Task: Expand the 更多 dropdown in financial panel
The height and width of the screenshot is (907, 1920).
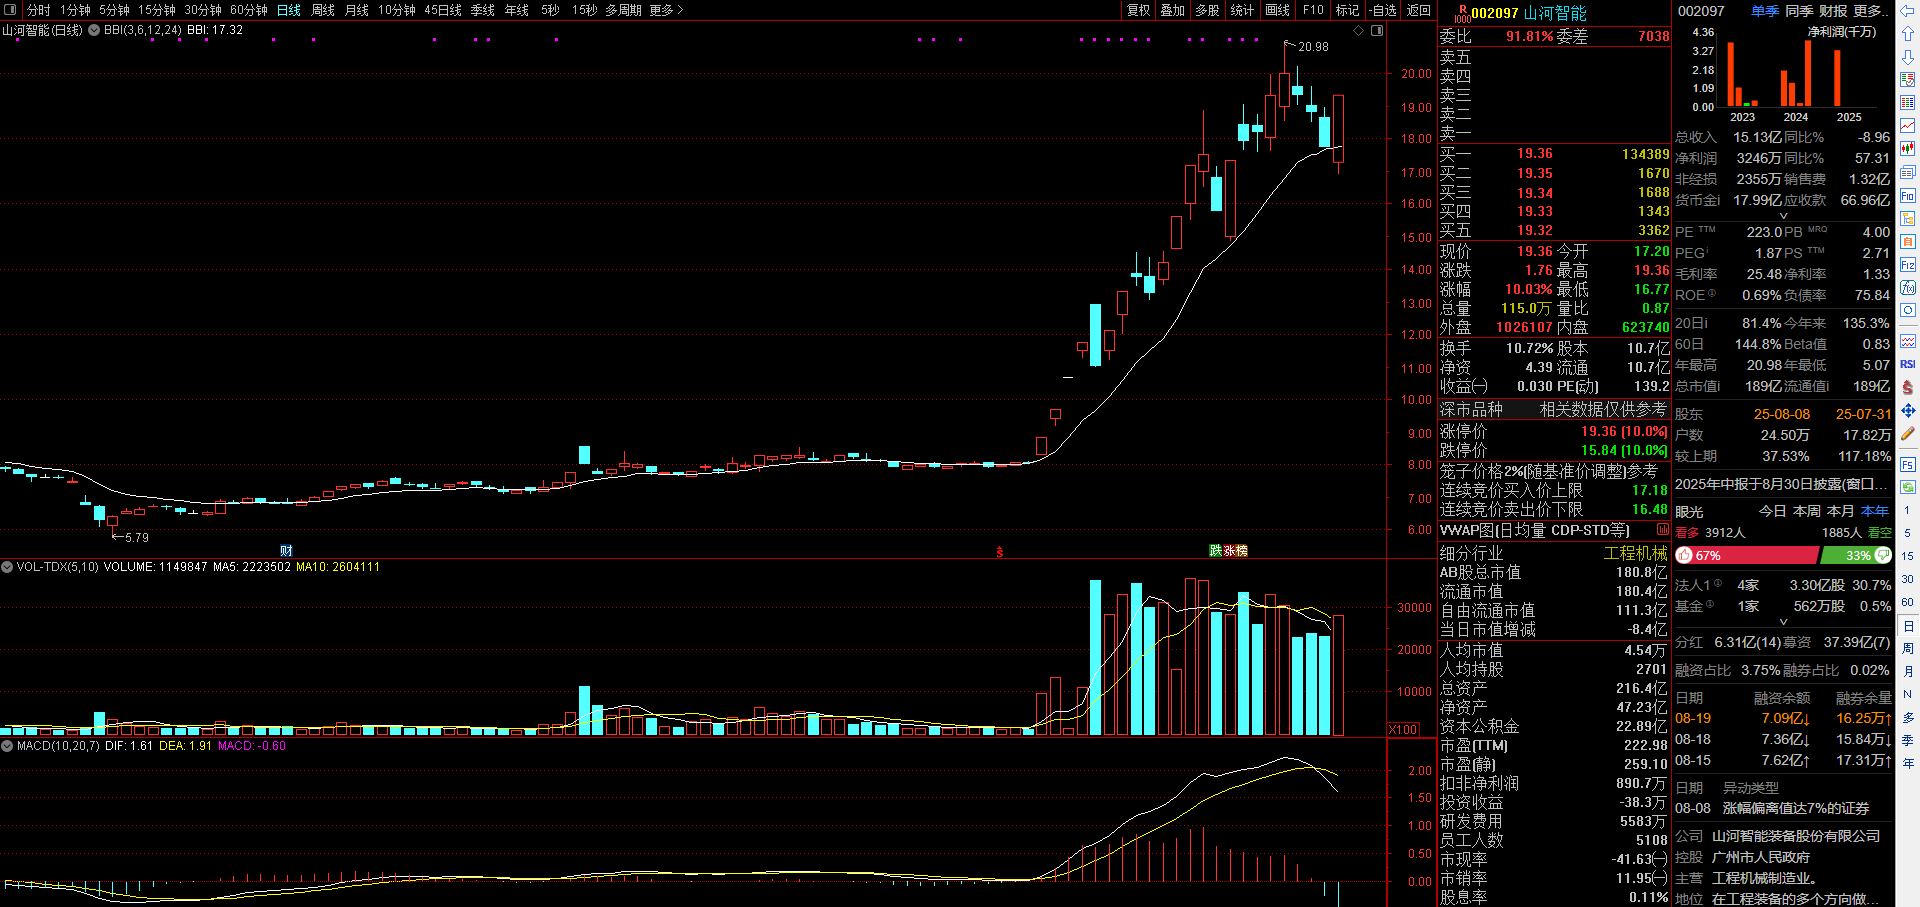Action: (1871, 11)
